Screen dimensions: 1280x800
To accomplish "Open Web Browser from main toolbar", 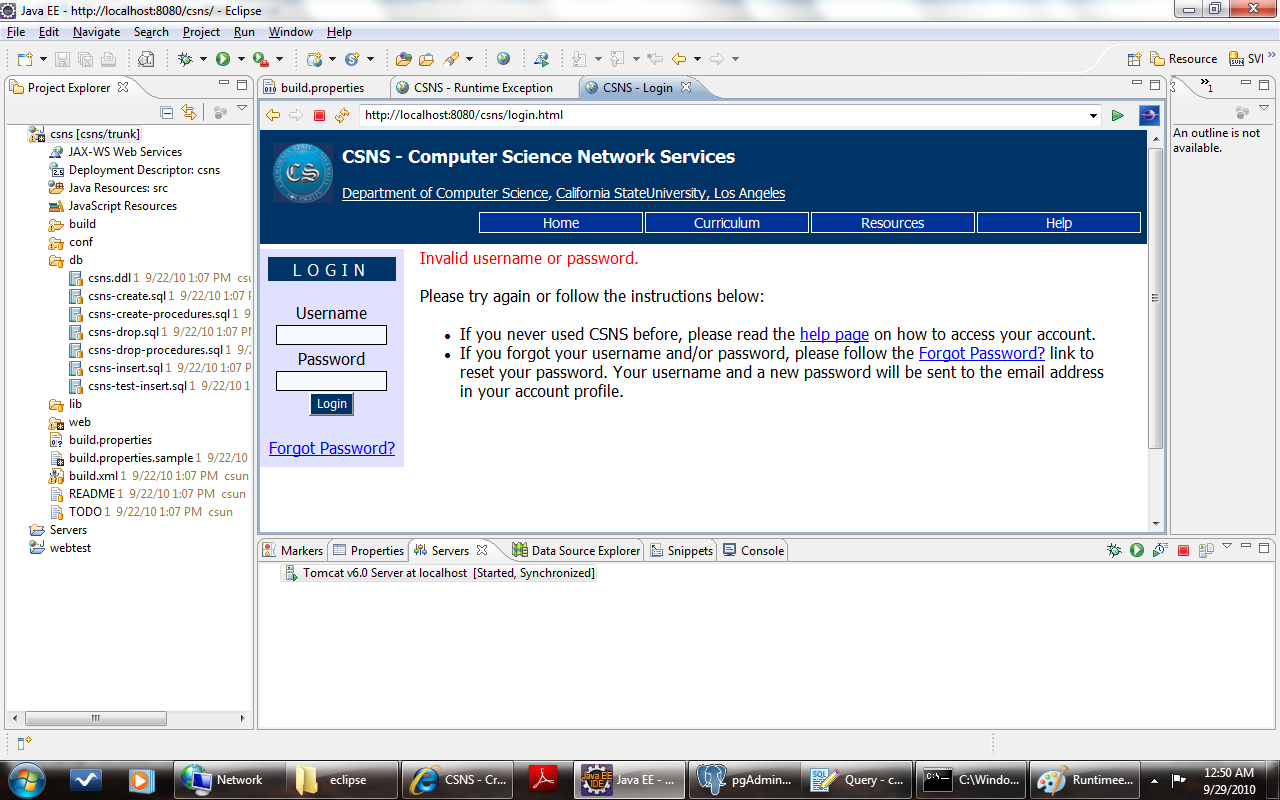I will coord(503,59).
